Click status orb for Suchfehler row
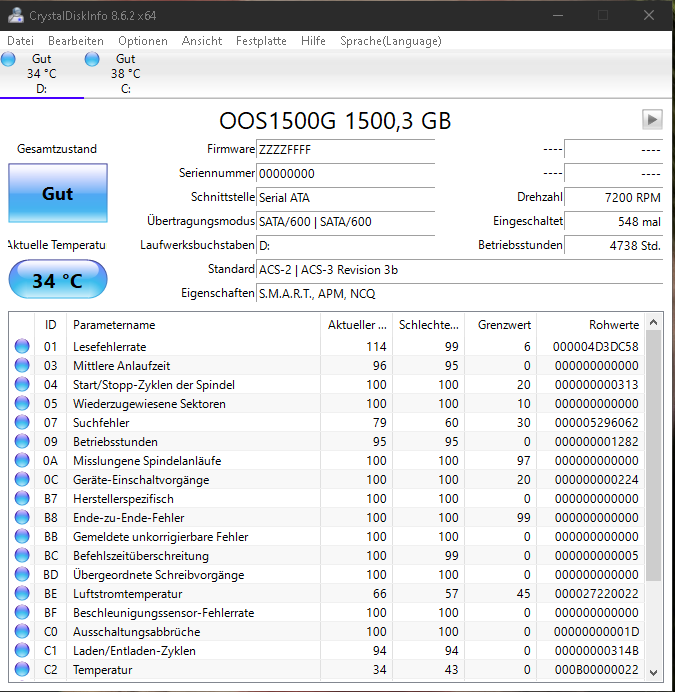Screen dimensions: 675x692 click(x=22, y=422)
